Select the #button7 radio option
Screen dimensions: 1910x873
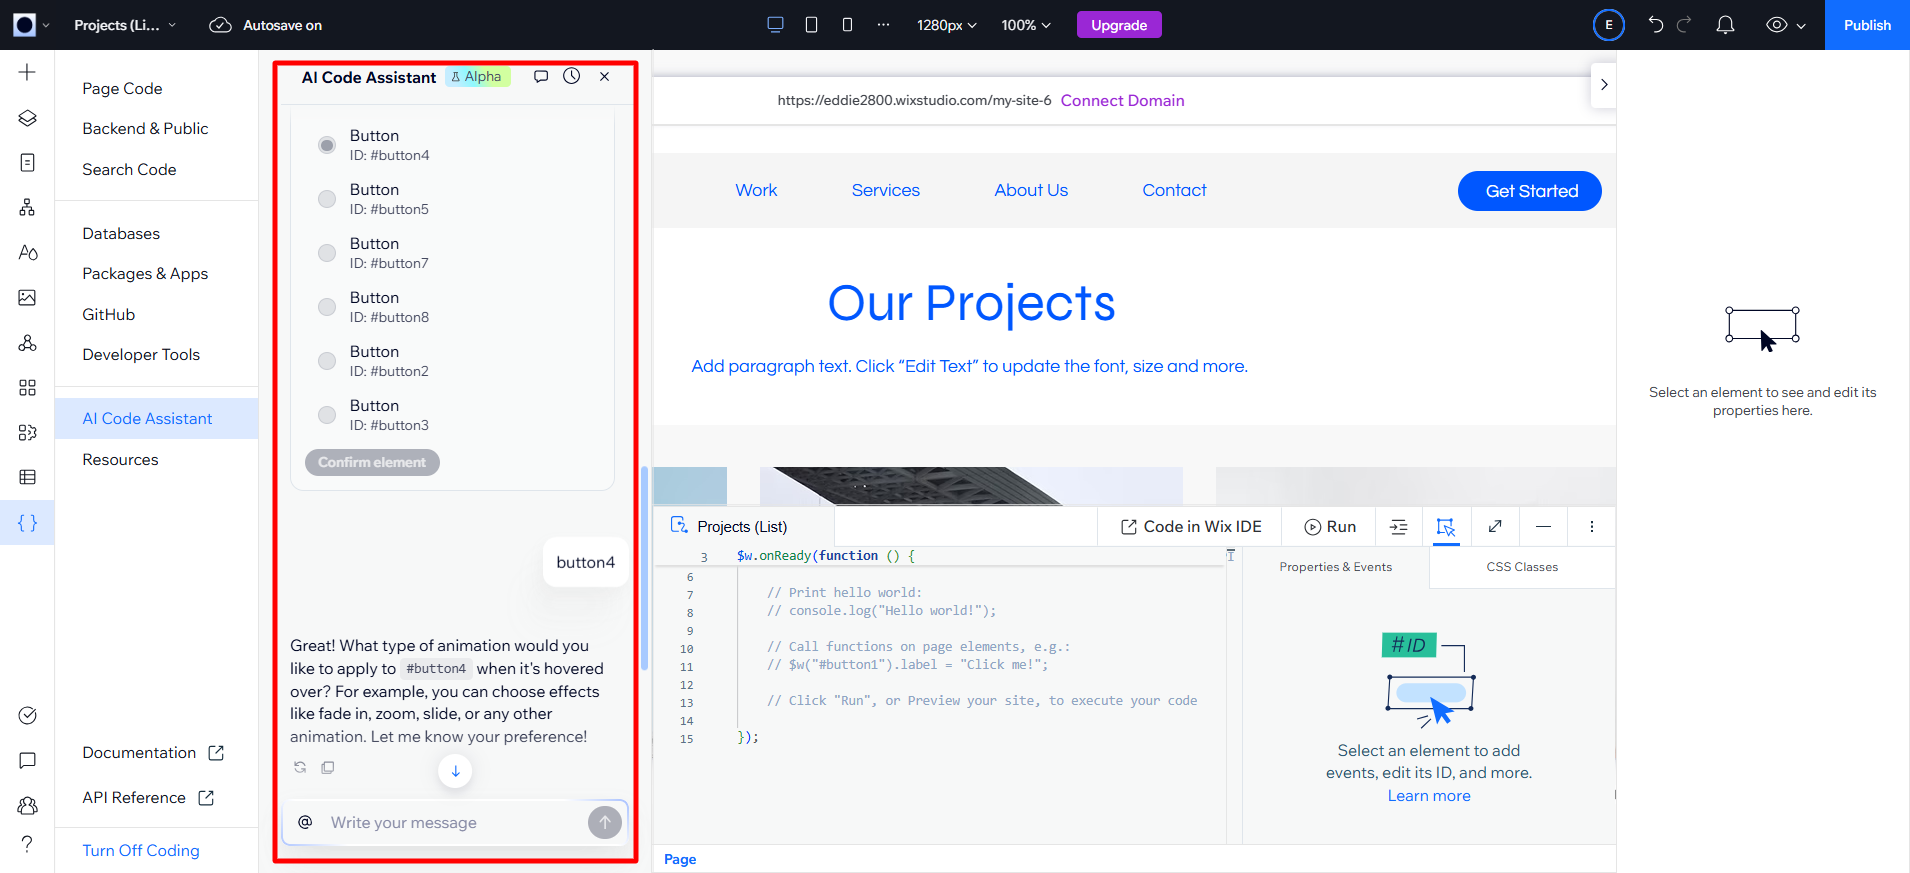pos(326,253)
